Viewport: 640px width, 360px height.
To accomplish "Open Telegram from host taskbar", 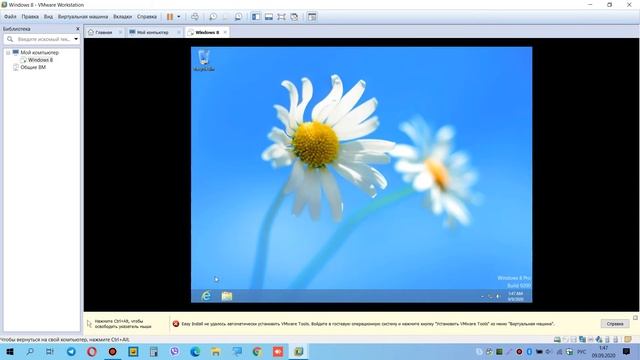I will [71, 351].
